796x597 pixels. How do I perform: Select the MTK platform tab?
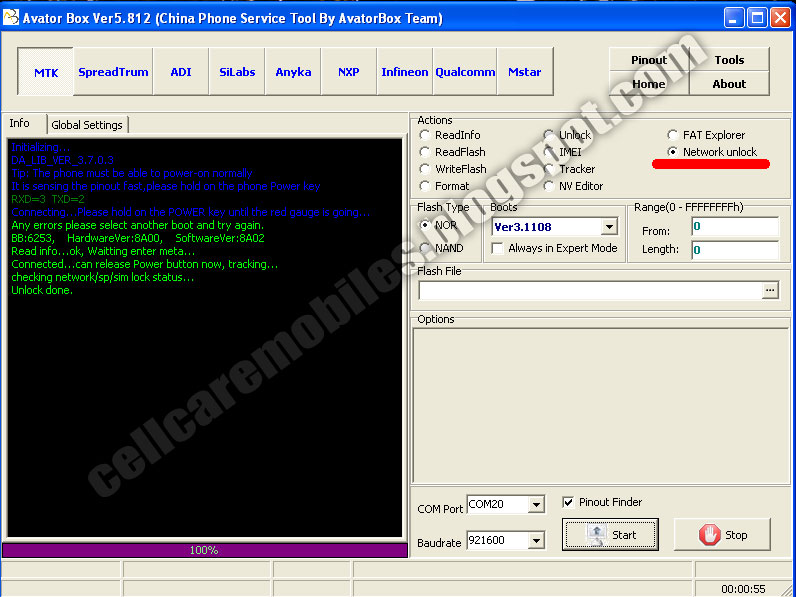point(46,72)
